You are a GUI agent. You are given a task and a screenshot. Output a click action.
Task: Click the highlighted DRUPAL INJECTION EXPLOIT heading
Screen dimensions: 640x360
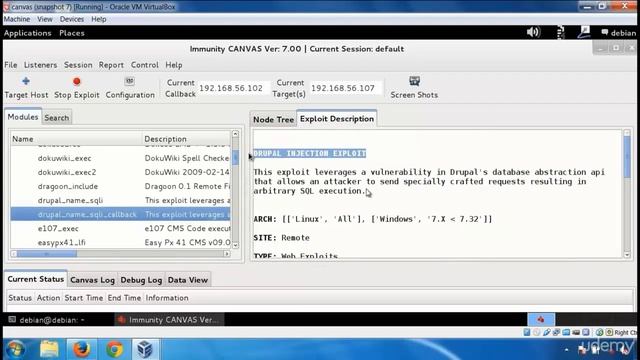pyautogui.click(x=310, y=153)
